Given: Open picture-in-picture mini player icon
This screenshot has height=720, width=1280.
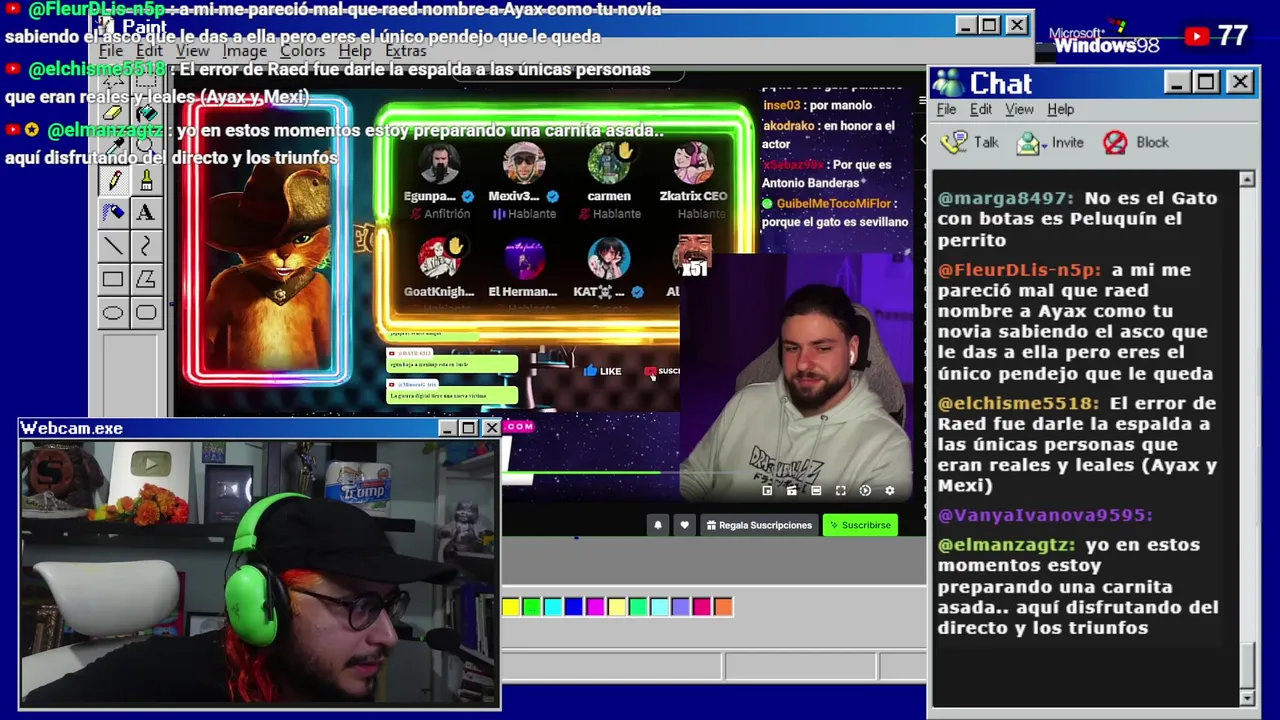Looking at the screenshot, I should (767, 491).
